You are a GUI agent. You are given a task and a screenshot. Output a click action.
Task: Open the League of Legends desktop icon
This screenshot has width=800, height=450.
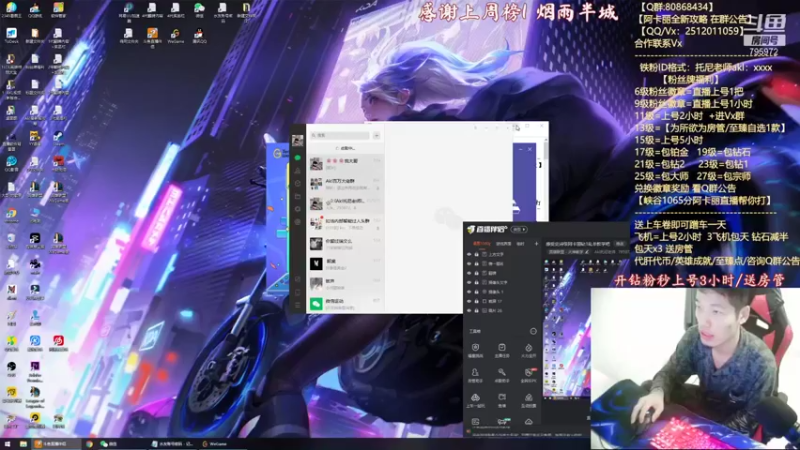(x=35, y=395)
